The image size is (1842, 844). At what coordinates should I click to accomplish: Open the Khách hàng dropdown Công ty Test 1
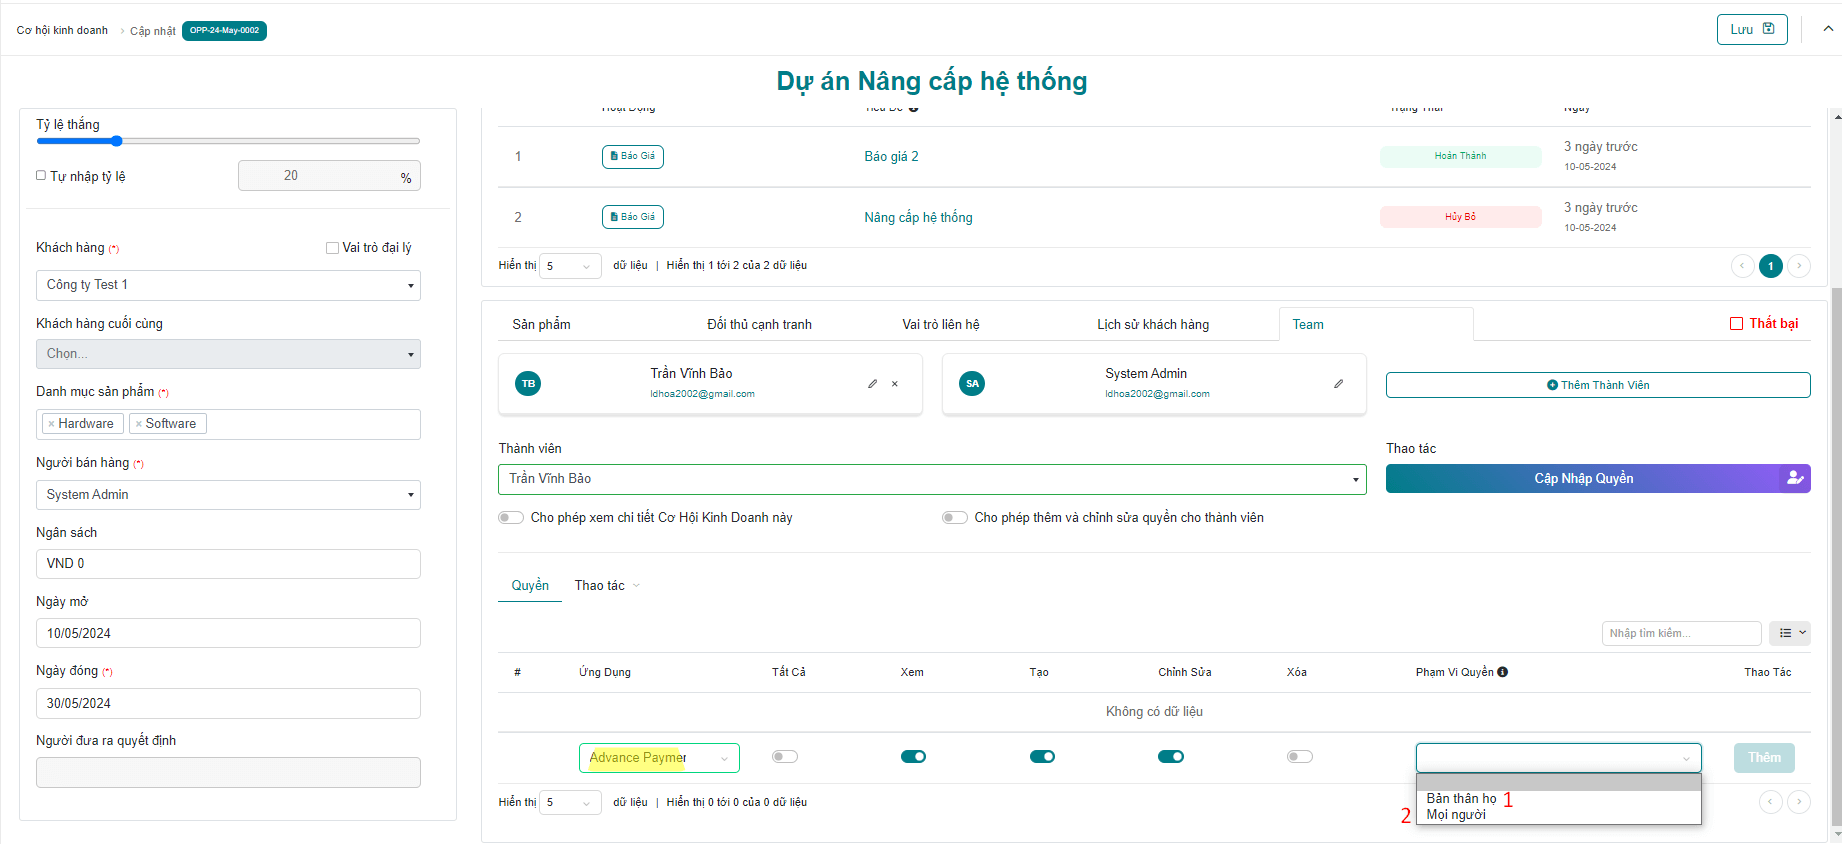tap(228, 285)
